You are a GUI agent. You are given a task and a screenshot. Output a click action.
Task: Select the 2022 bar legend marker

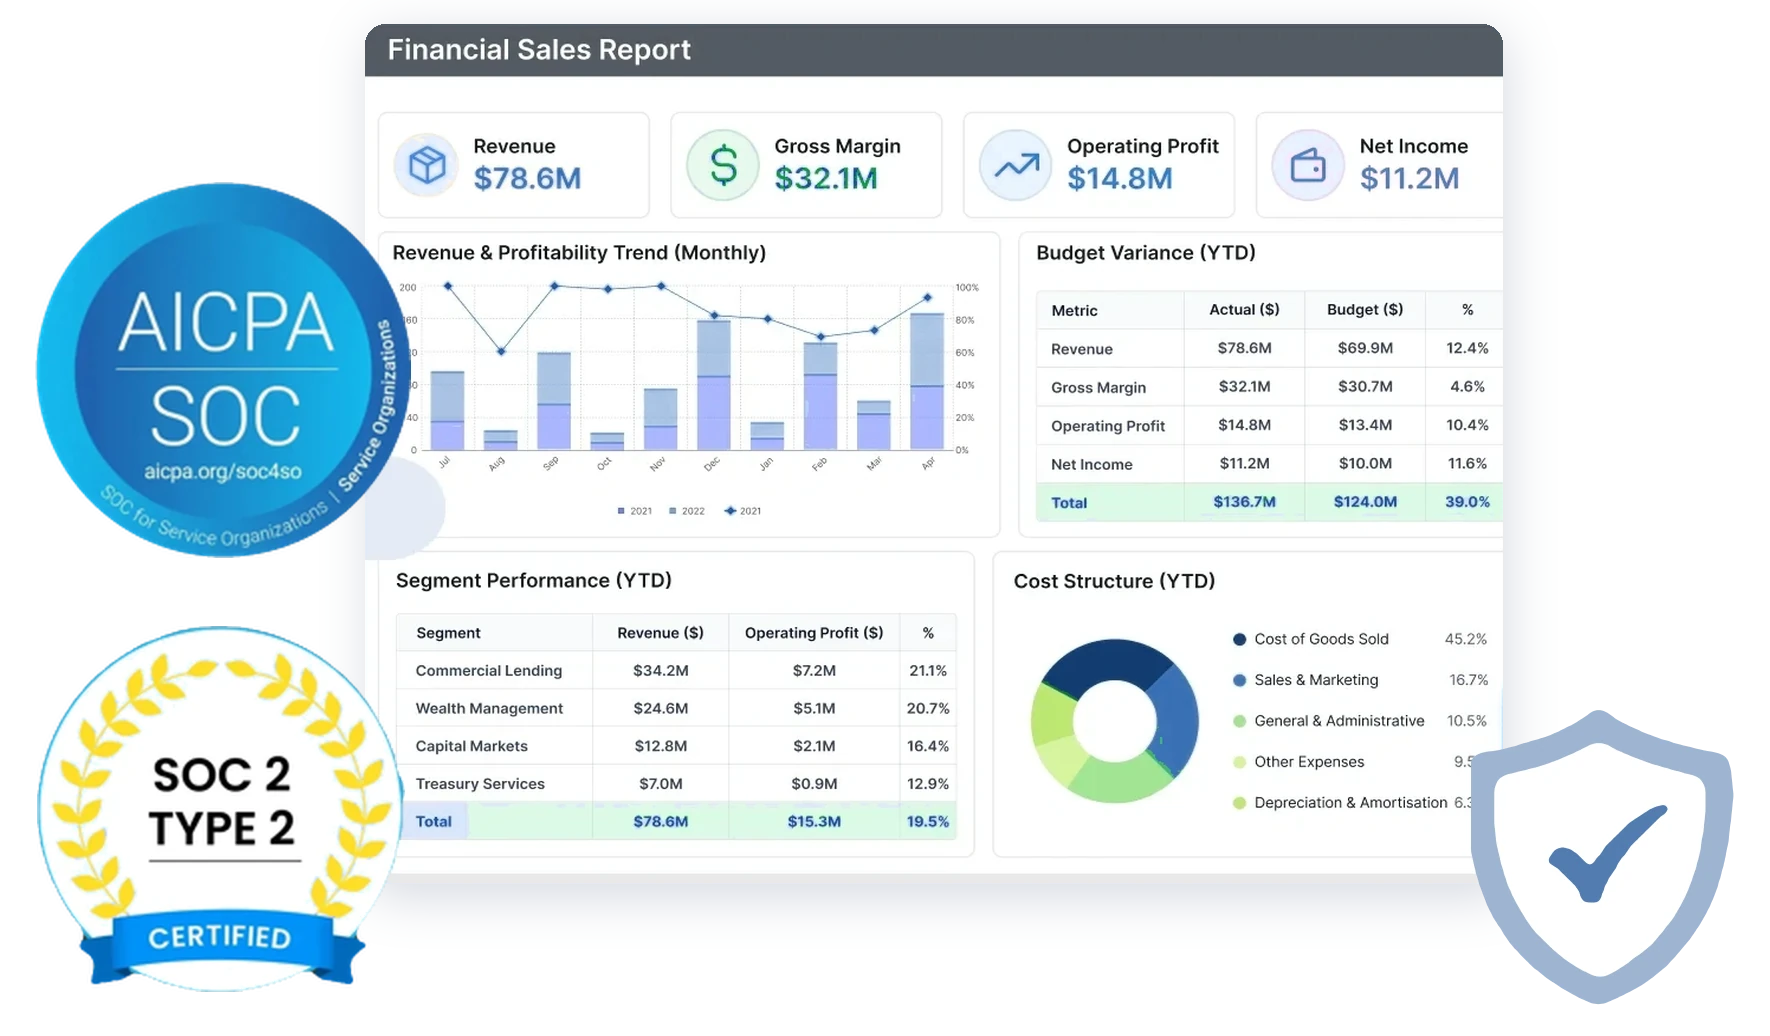673,511
